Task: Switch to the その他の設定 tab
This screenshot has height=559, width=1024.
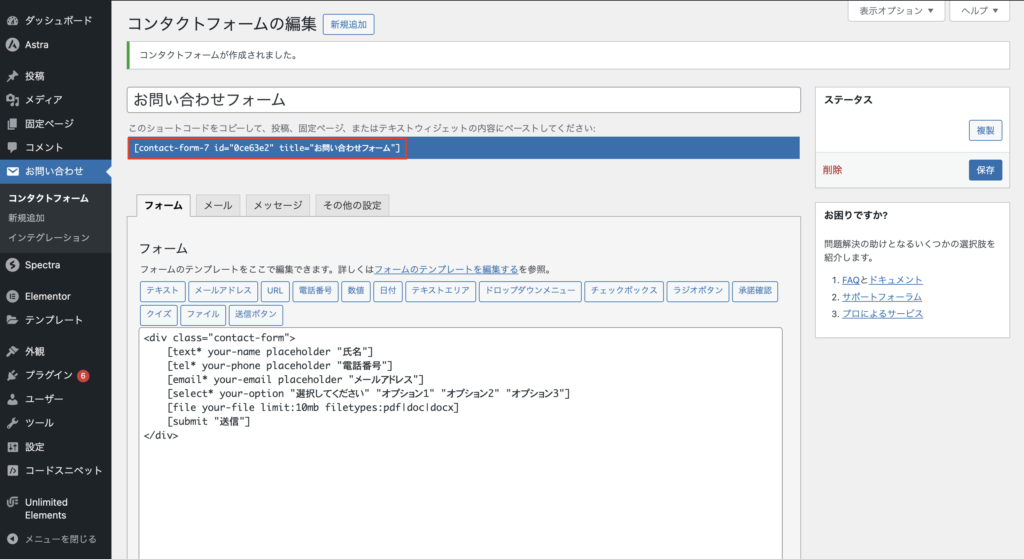Action: [x=352, y=205]
